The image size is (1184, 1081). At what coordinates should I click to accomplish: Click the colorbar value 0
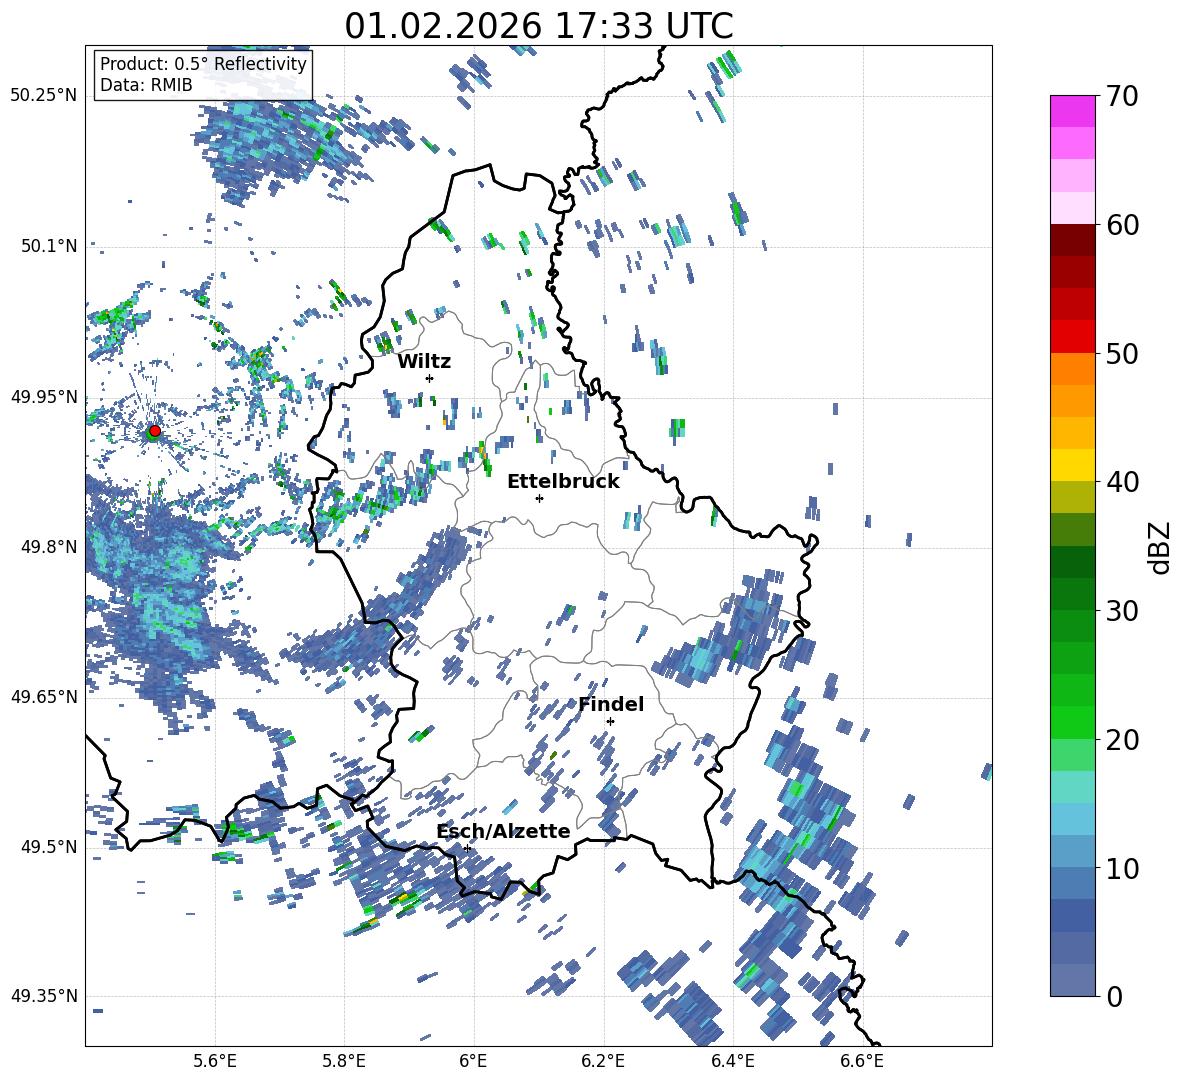point(1114,996)
